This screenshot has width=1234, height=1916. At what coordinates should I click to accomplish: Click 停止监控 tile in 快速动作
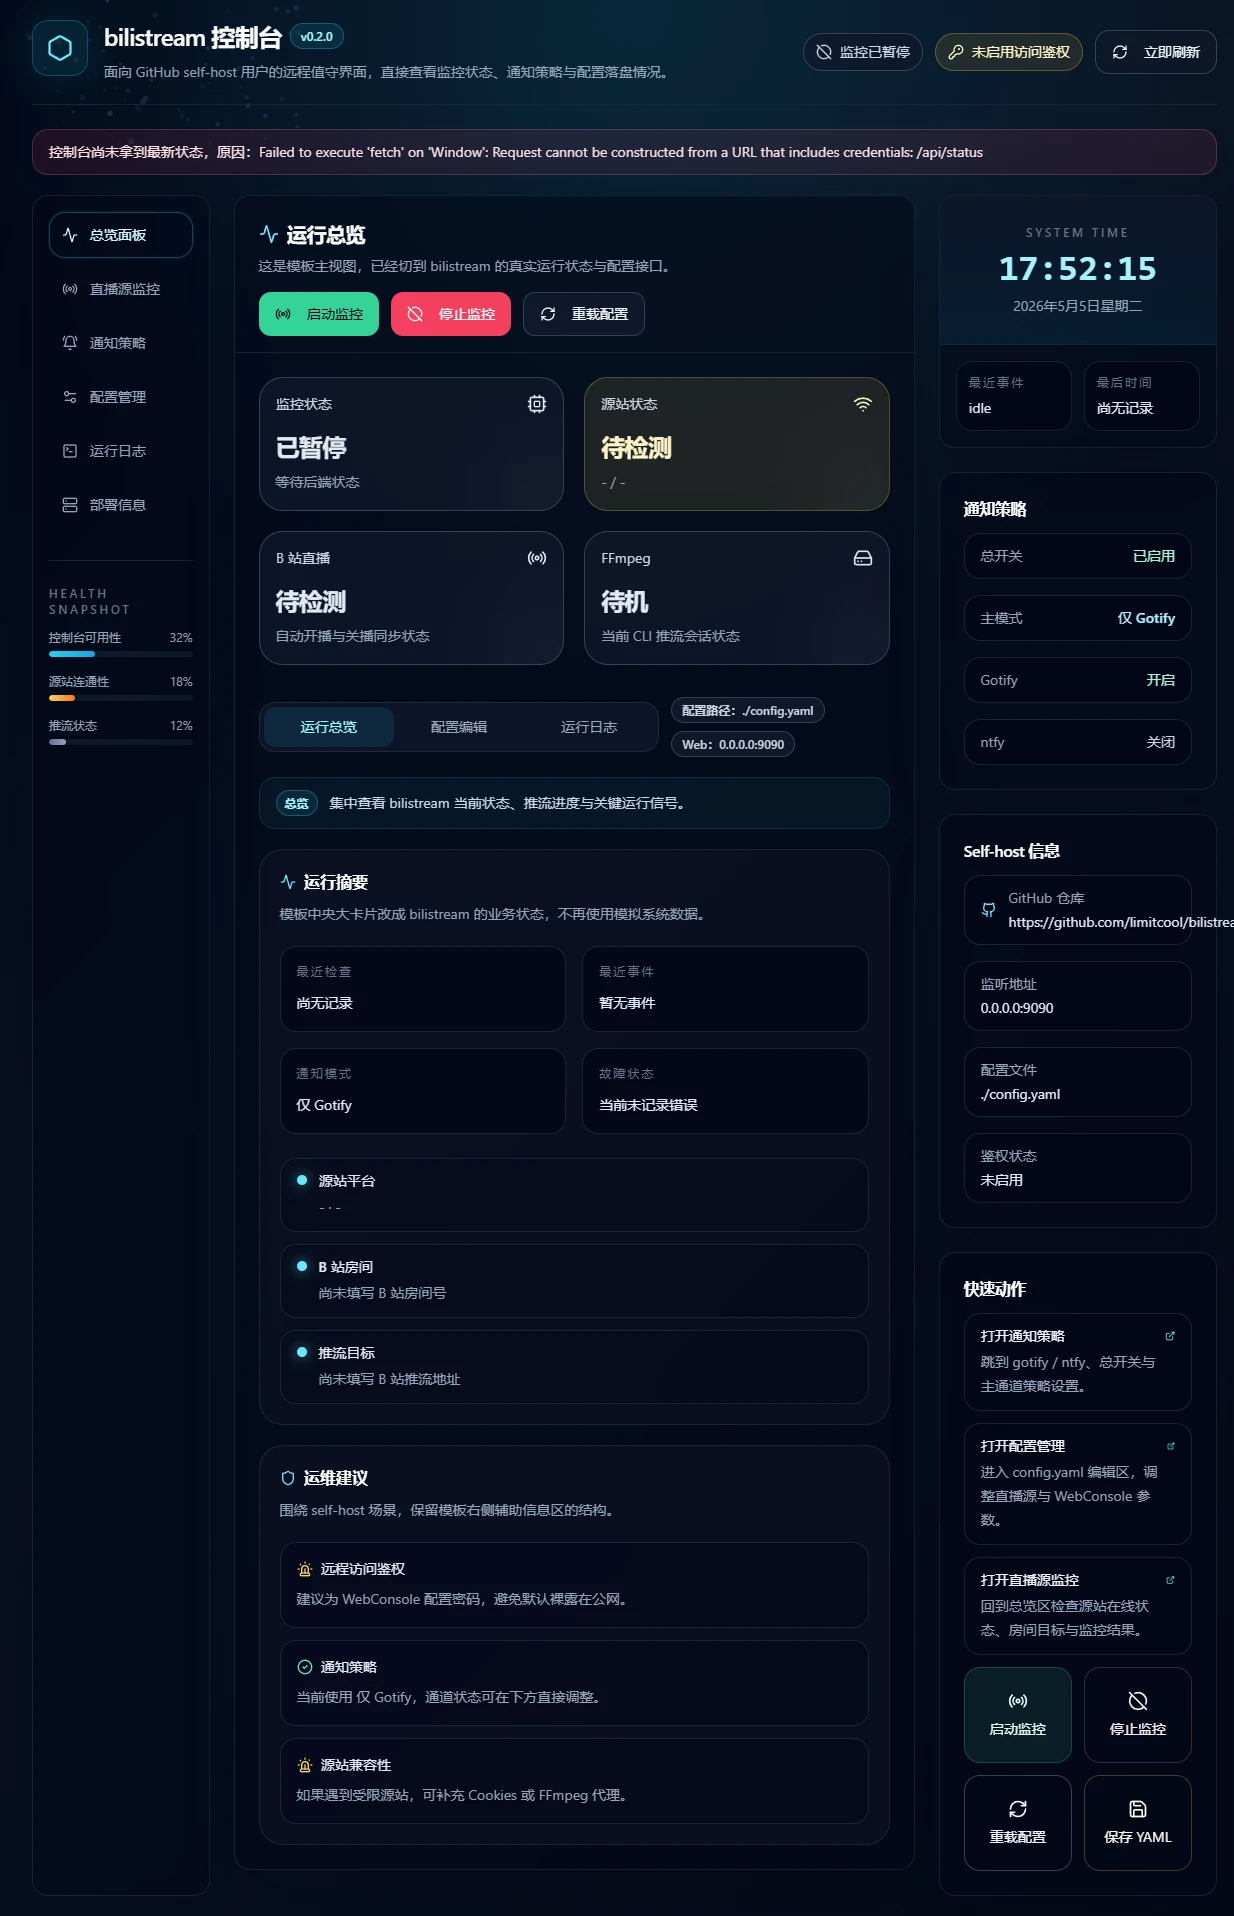(x=1138, y=1714)
